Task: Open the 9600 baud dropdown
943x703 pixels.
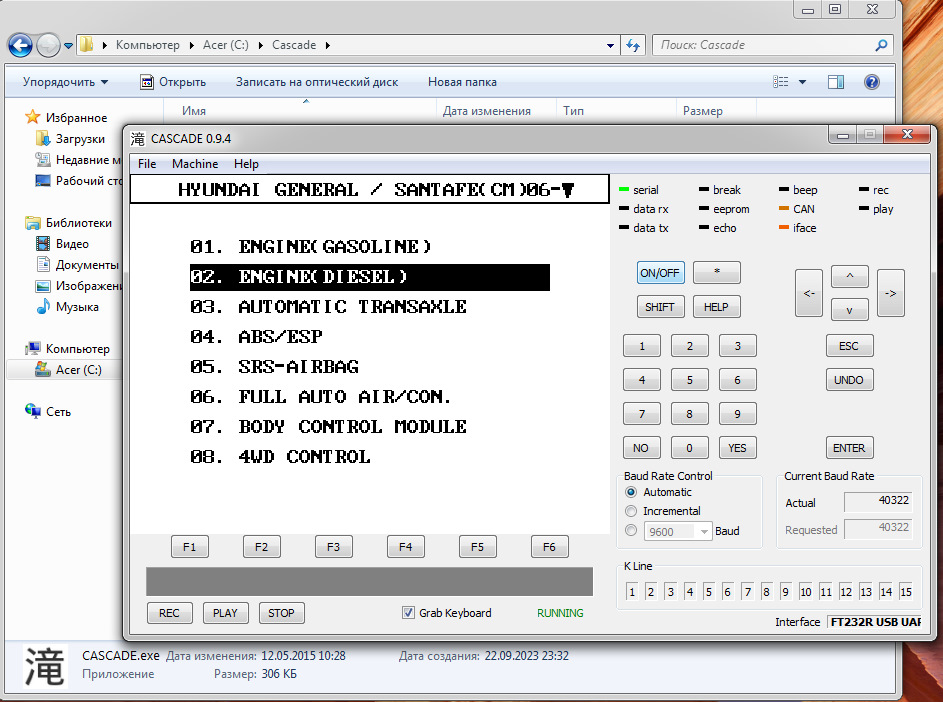Action: pyautogui.click(x=703, y=532)
